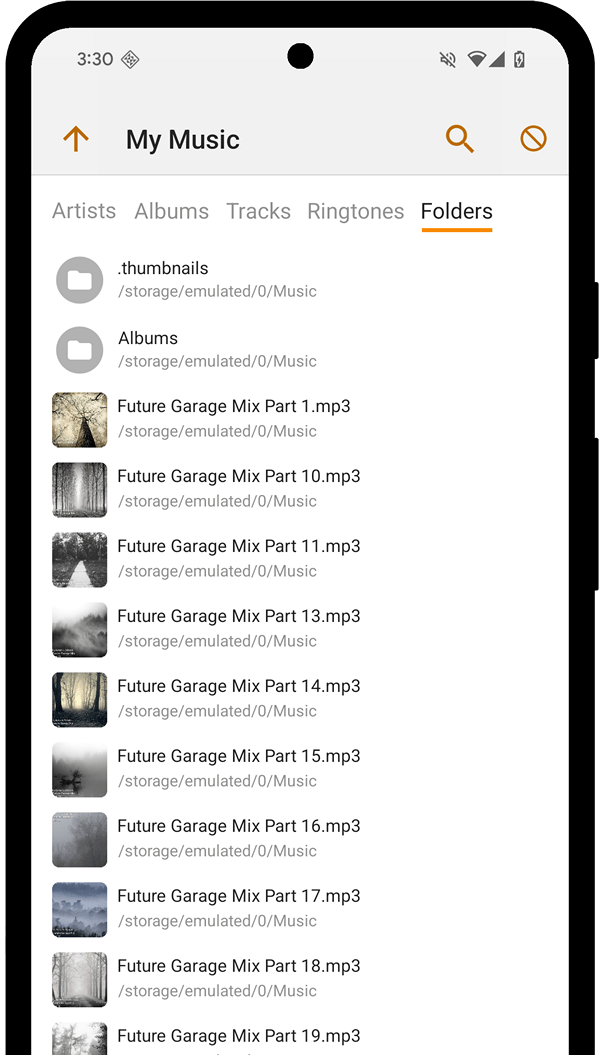Open the Ringtones tab
Screen dimensions: 600x1055
[356, 211]
